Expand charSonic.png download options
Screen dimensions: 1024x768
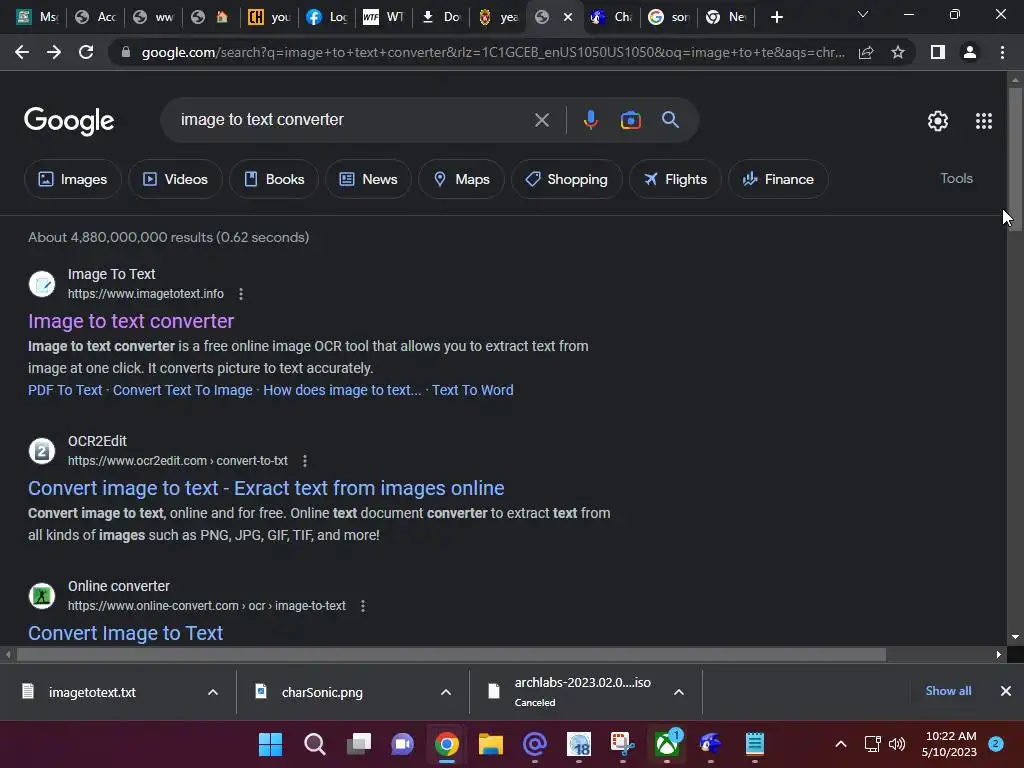[446, 692]
